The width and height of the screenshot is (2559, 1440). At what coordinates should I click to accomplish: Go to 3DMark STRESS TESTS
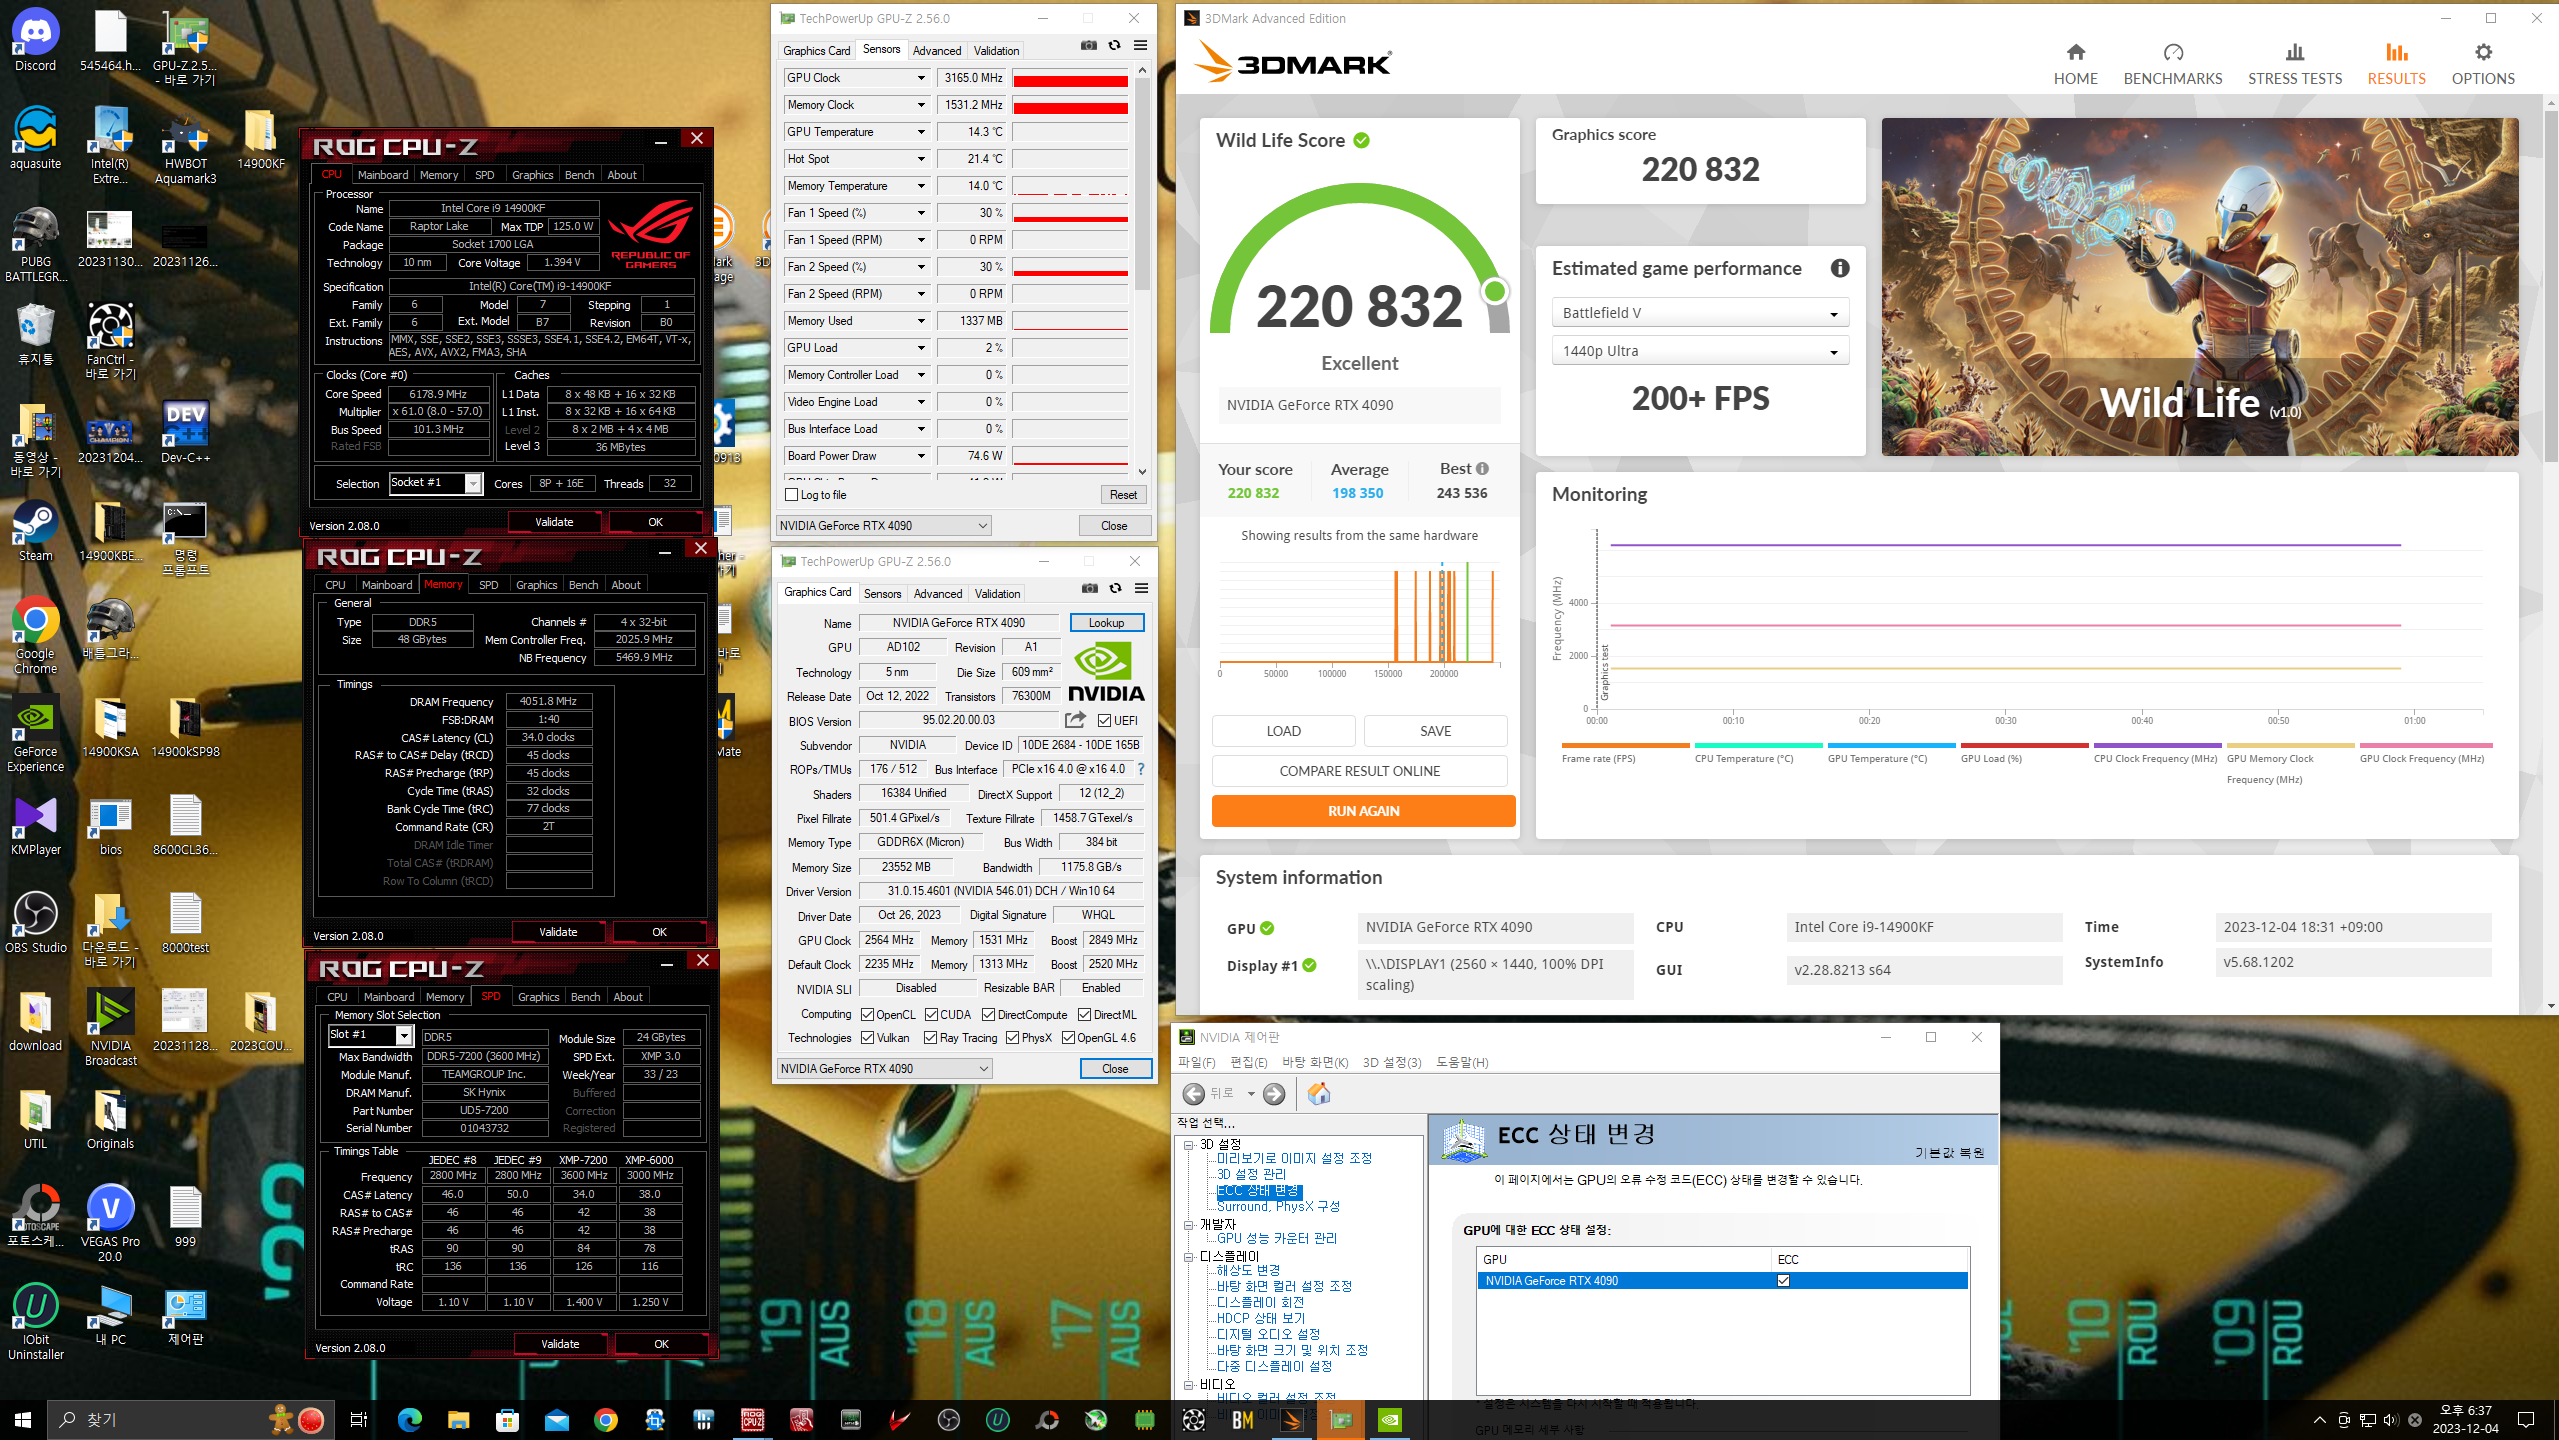(2294, 64)
